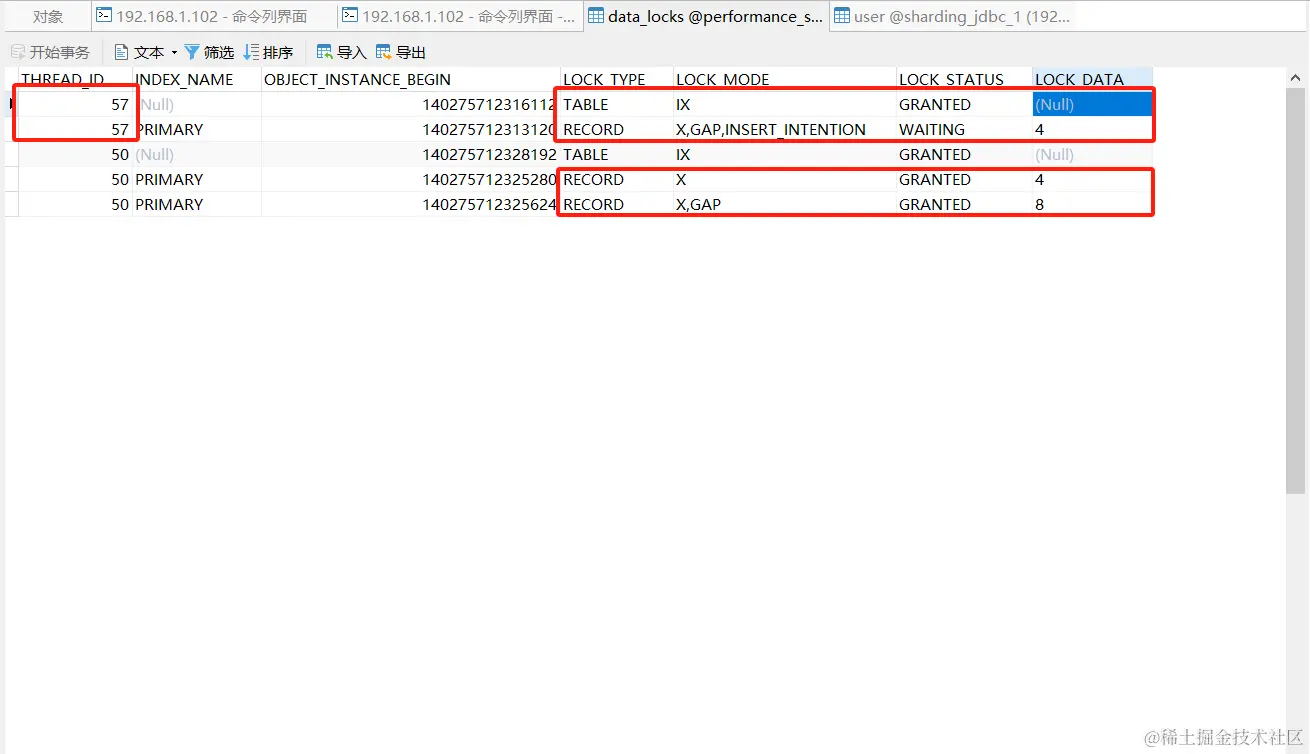Click the THREAD_ID 57 cell in the WAITING row
The height and width of the screenshot is (754, 1310).
click(x=76, y=129)
